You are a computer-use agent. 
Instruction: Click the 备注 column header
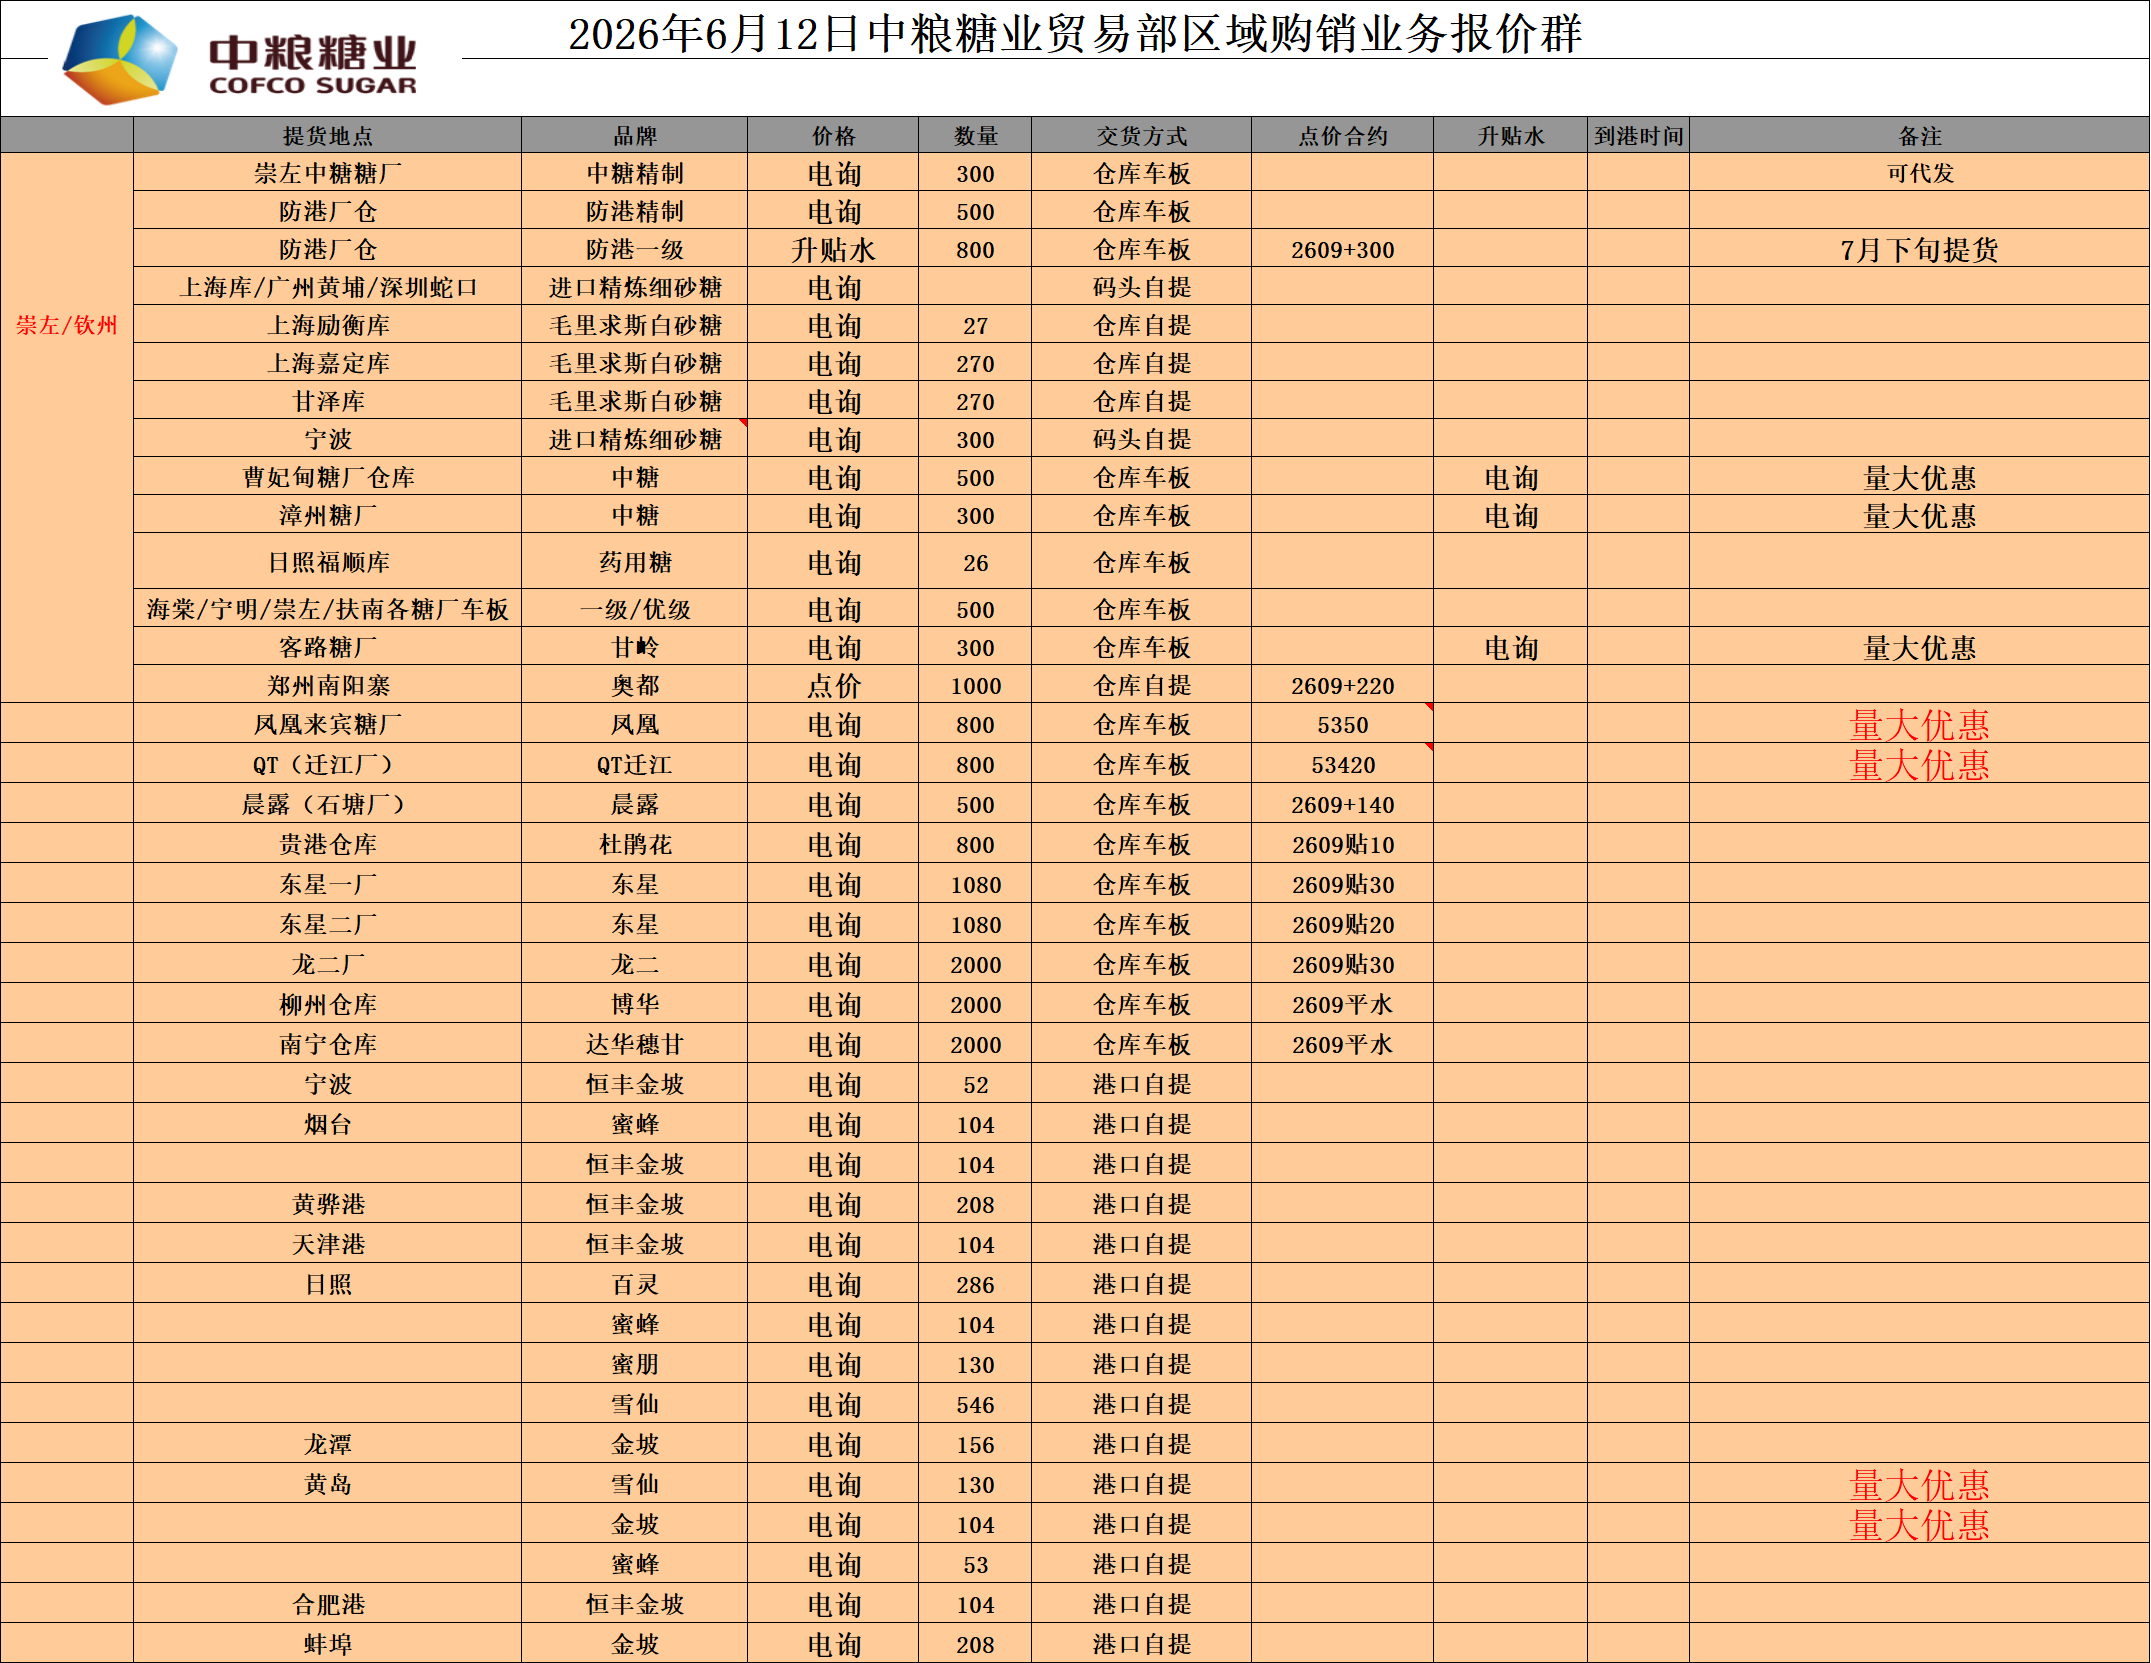(1920, 136)
